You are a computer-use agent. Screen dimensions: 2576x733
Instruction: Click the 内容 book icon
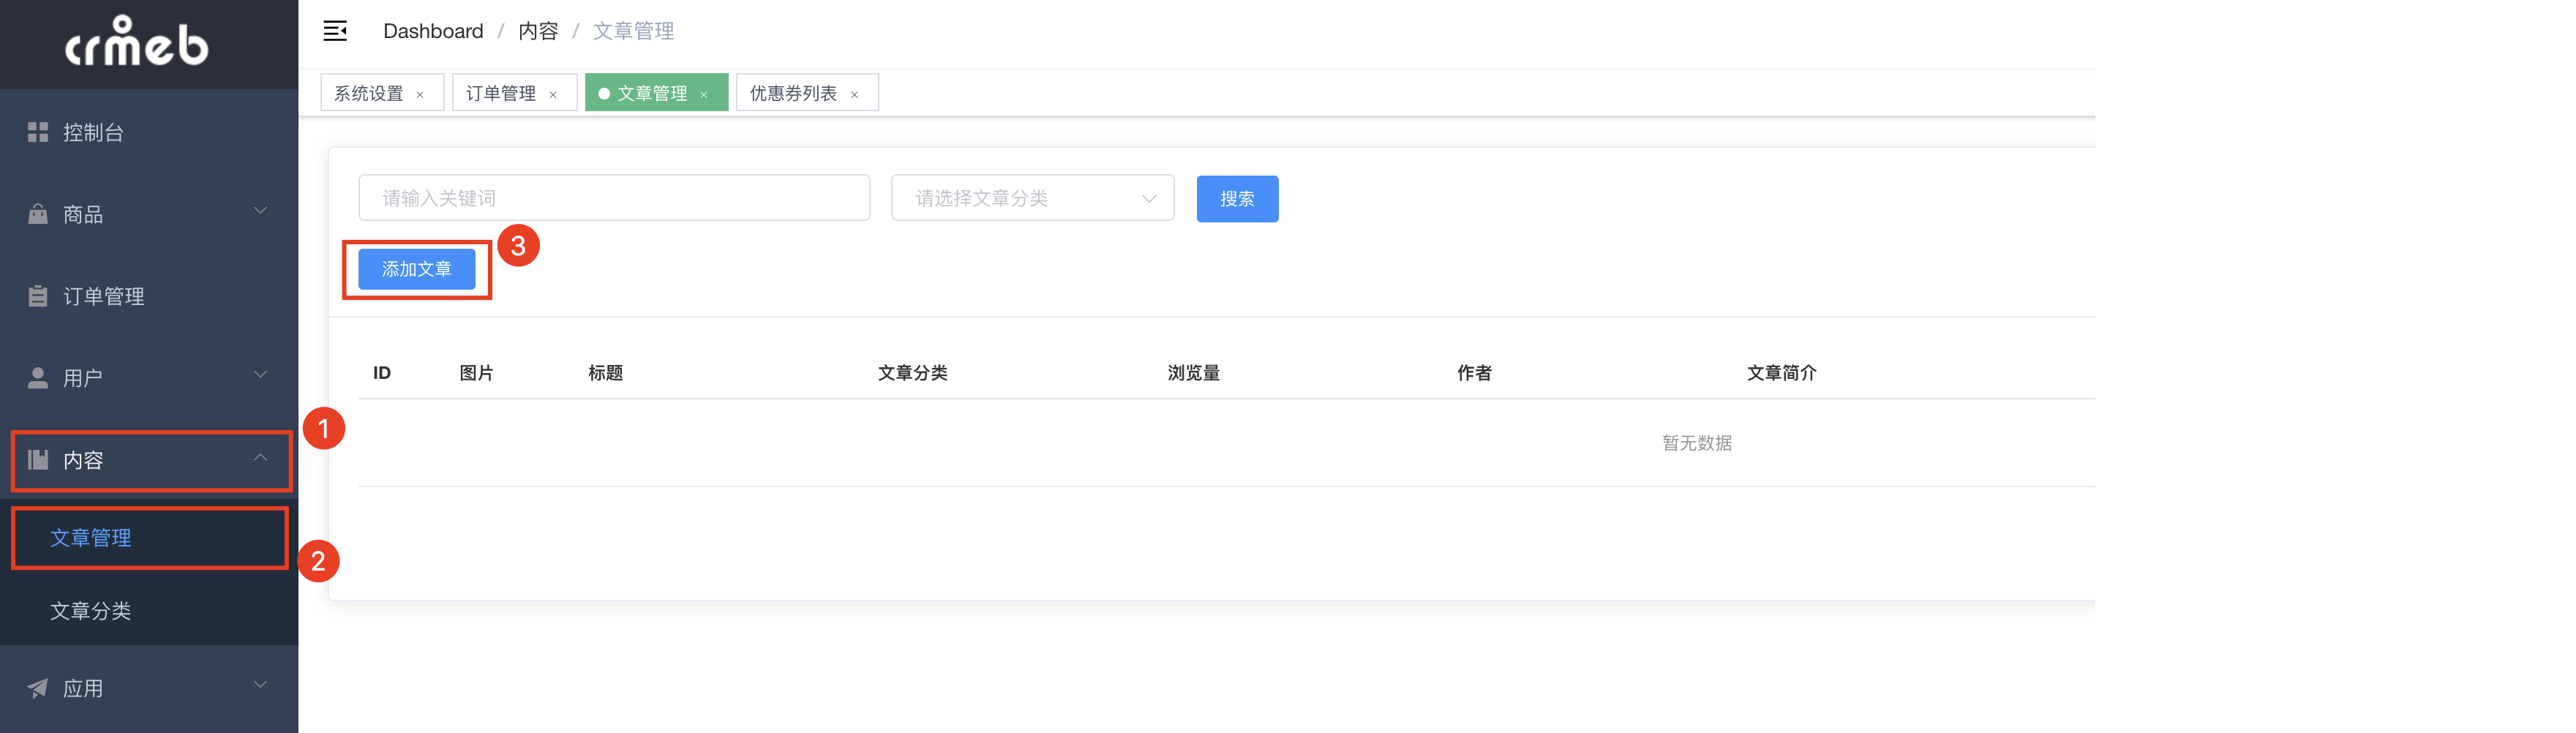38,460
